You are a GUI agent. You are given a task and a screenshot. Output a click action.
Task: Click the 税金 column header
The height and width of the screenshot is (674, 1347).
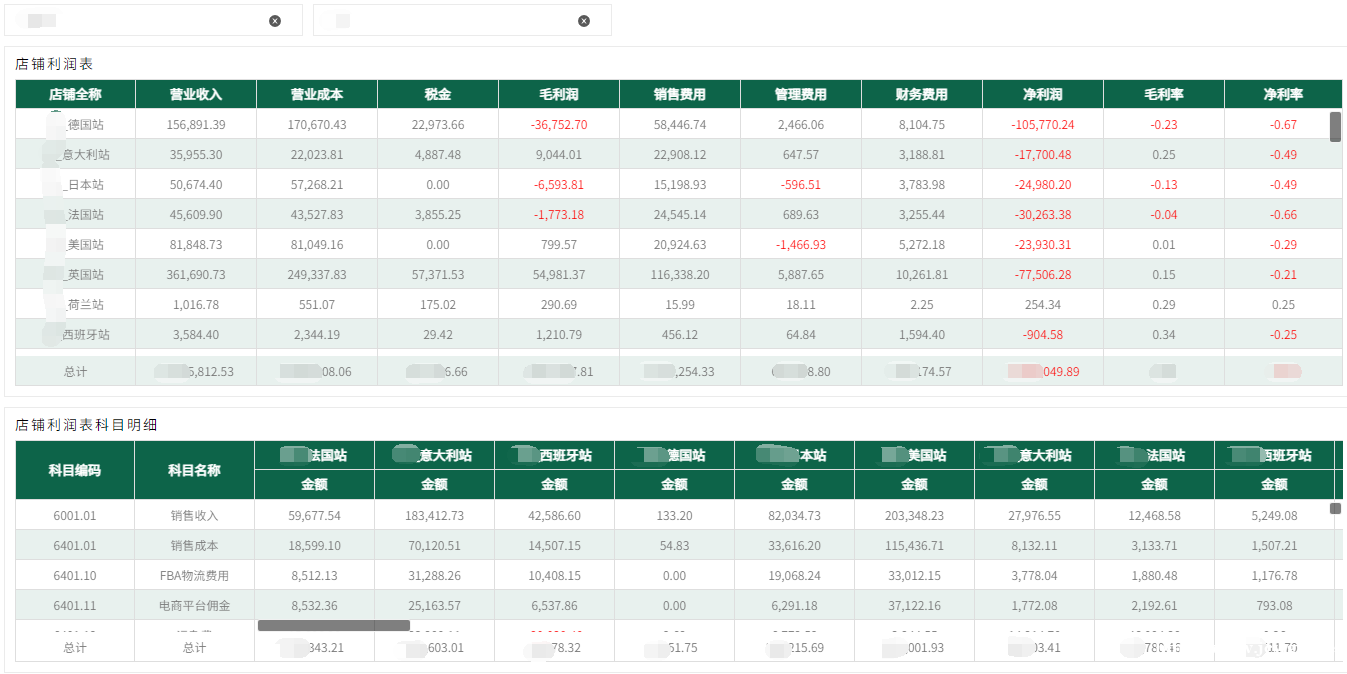[x=438, y=95]
